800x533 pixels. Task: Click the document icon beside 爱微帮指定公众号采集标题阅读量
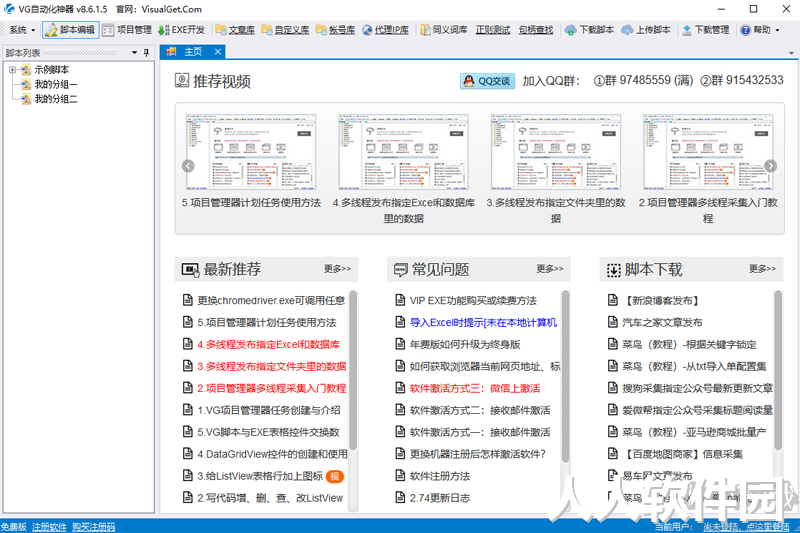(x=613, y=410)
